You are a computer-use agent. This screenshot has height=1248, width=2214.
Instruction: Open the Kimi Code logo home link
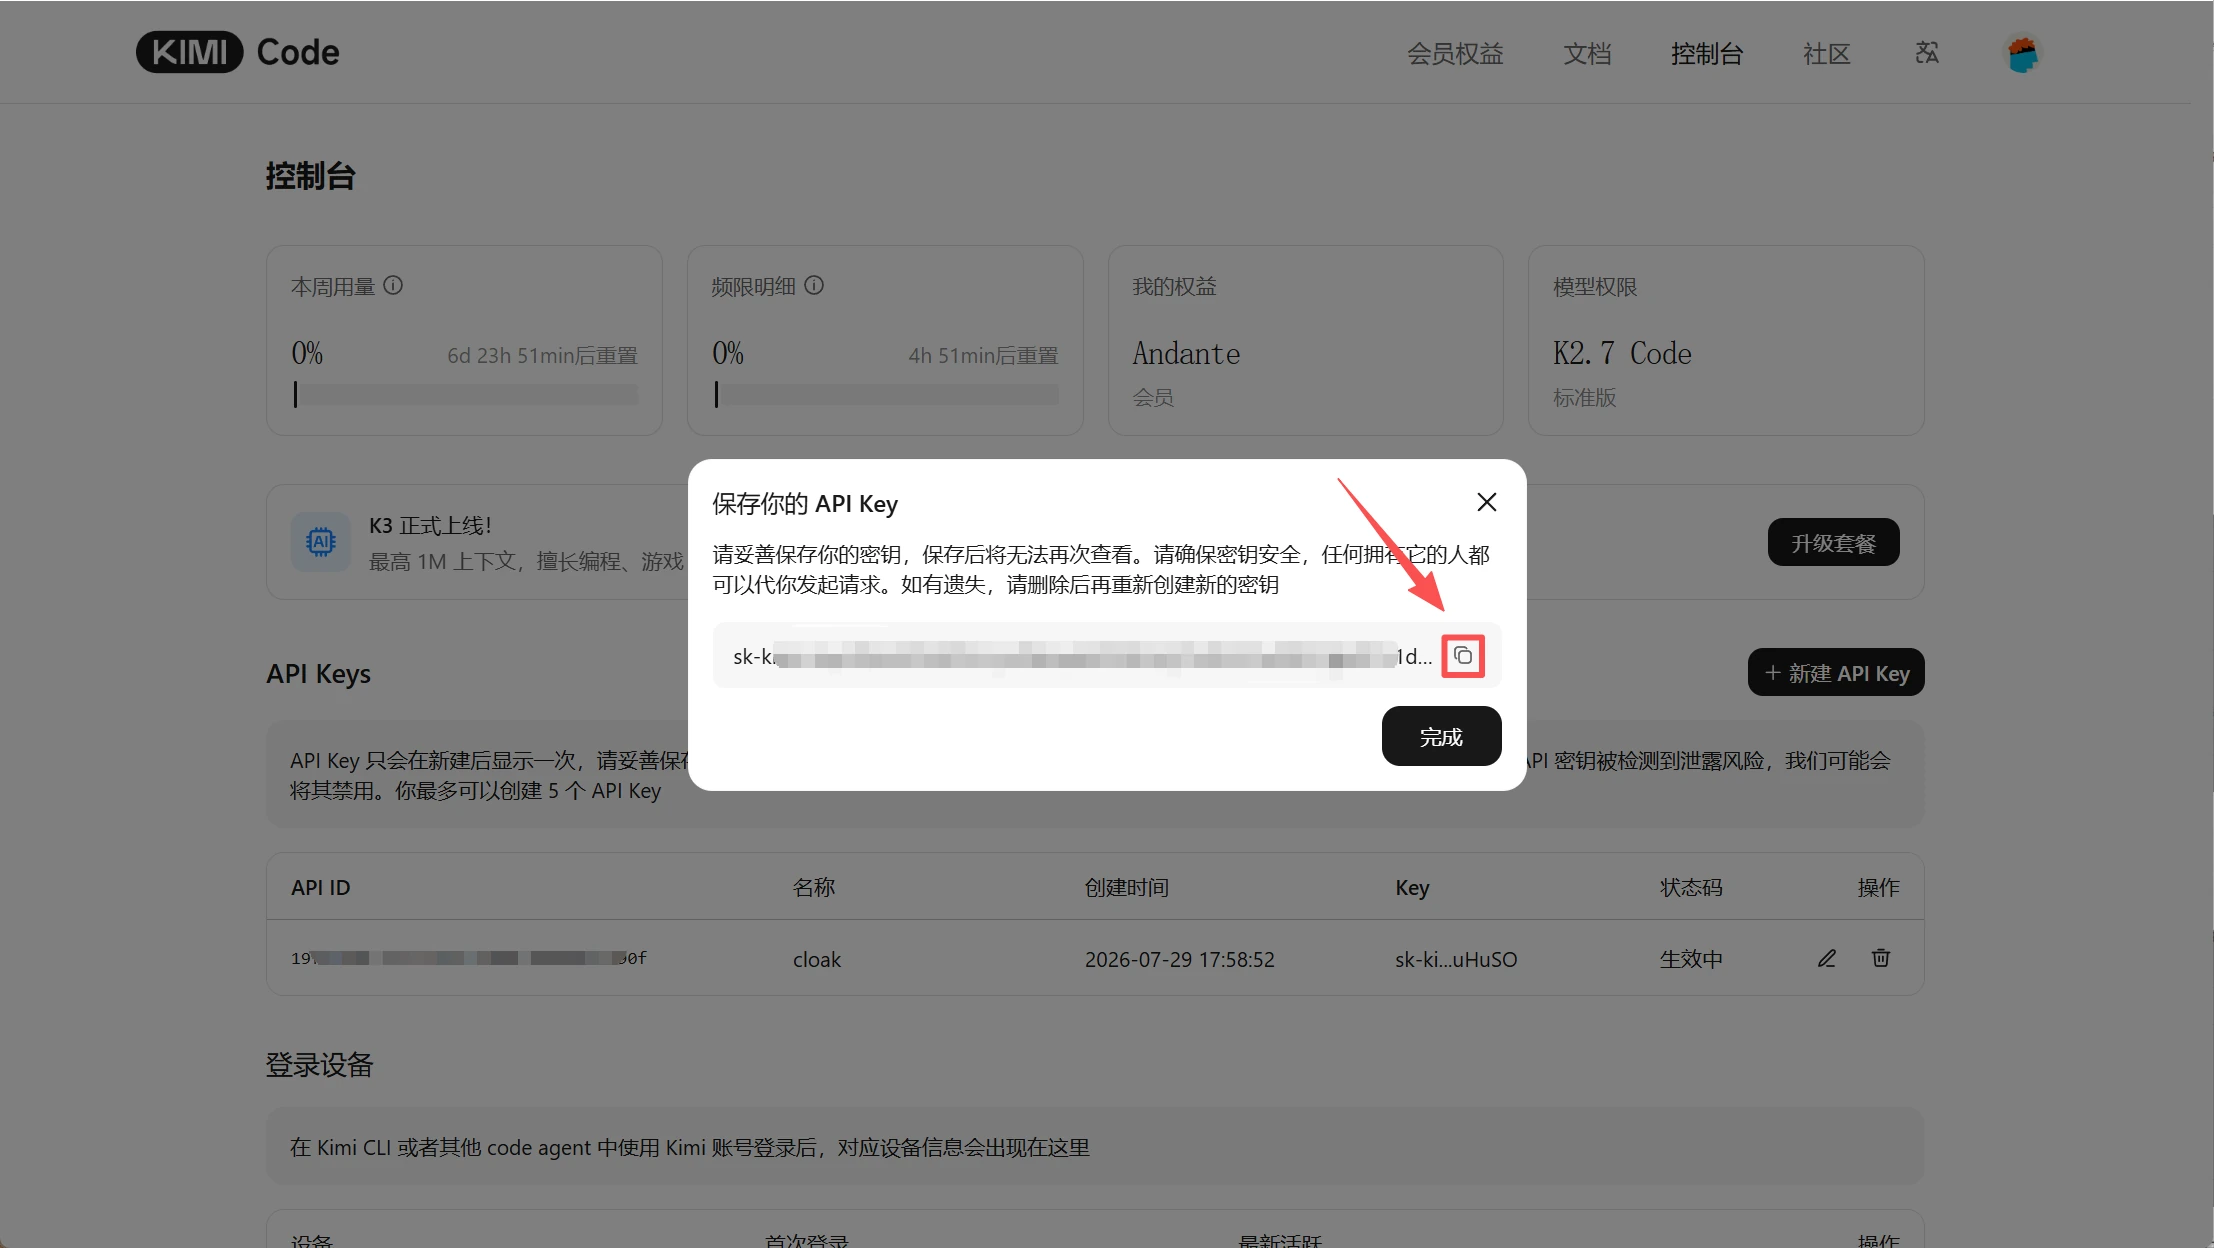tap(238, 52)
